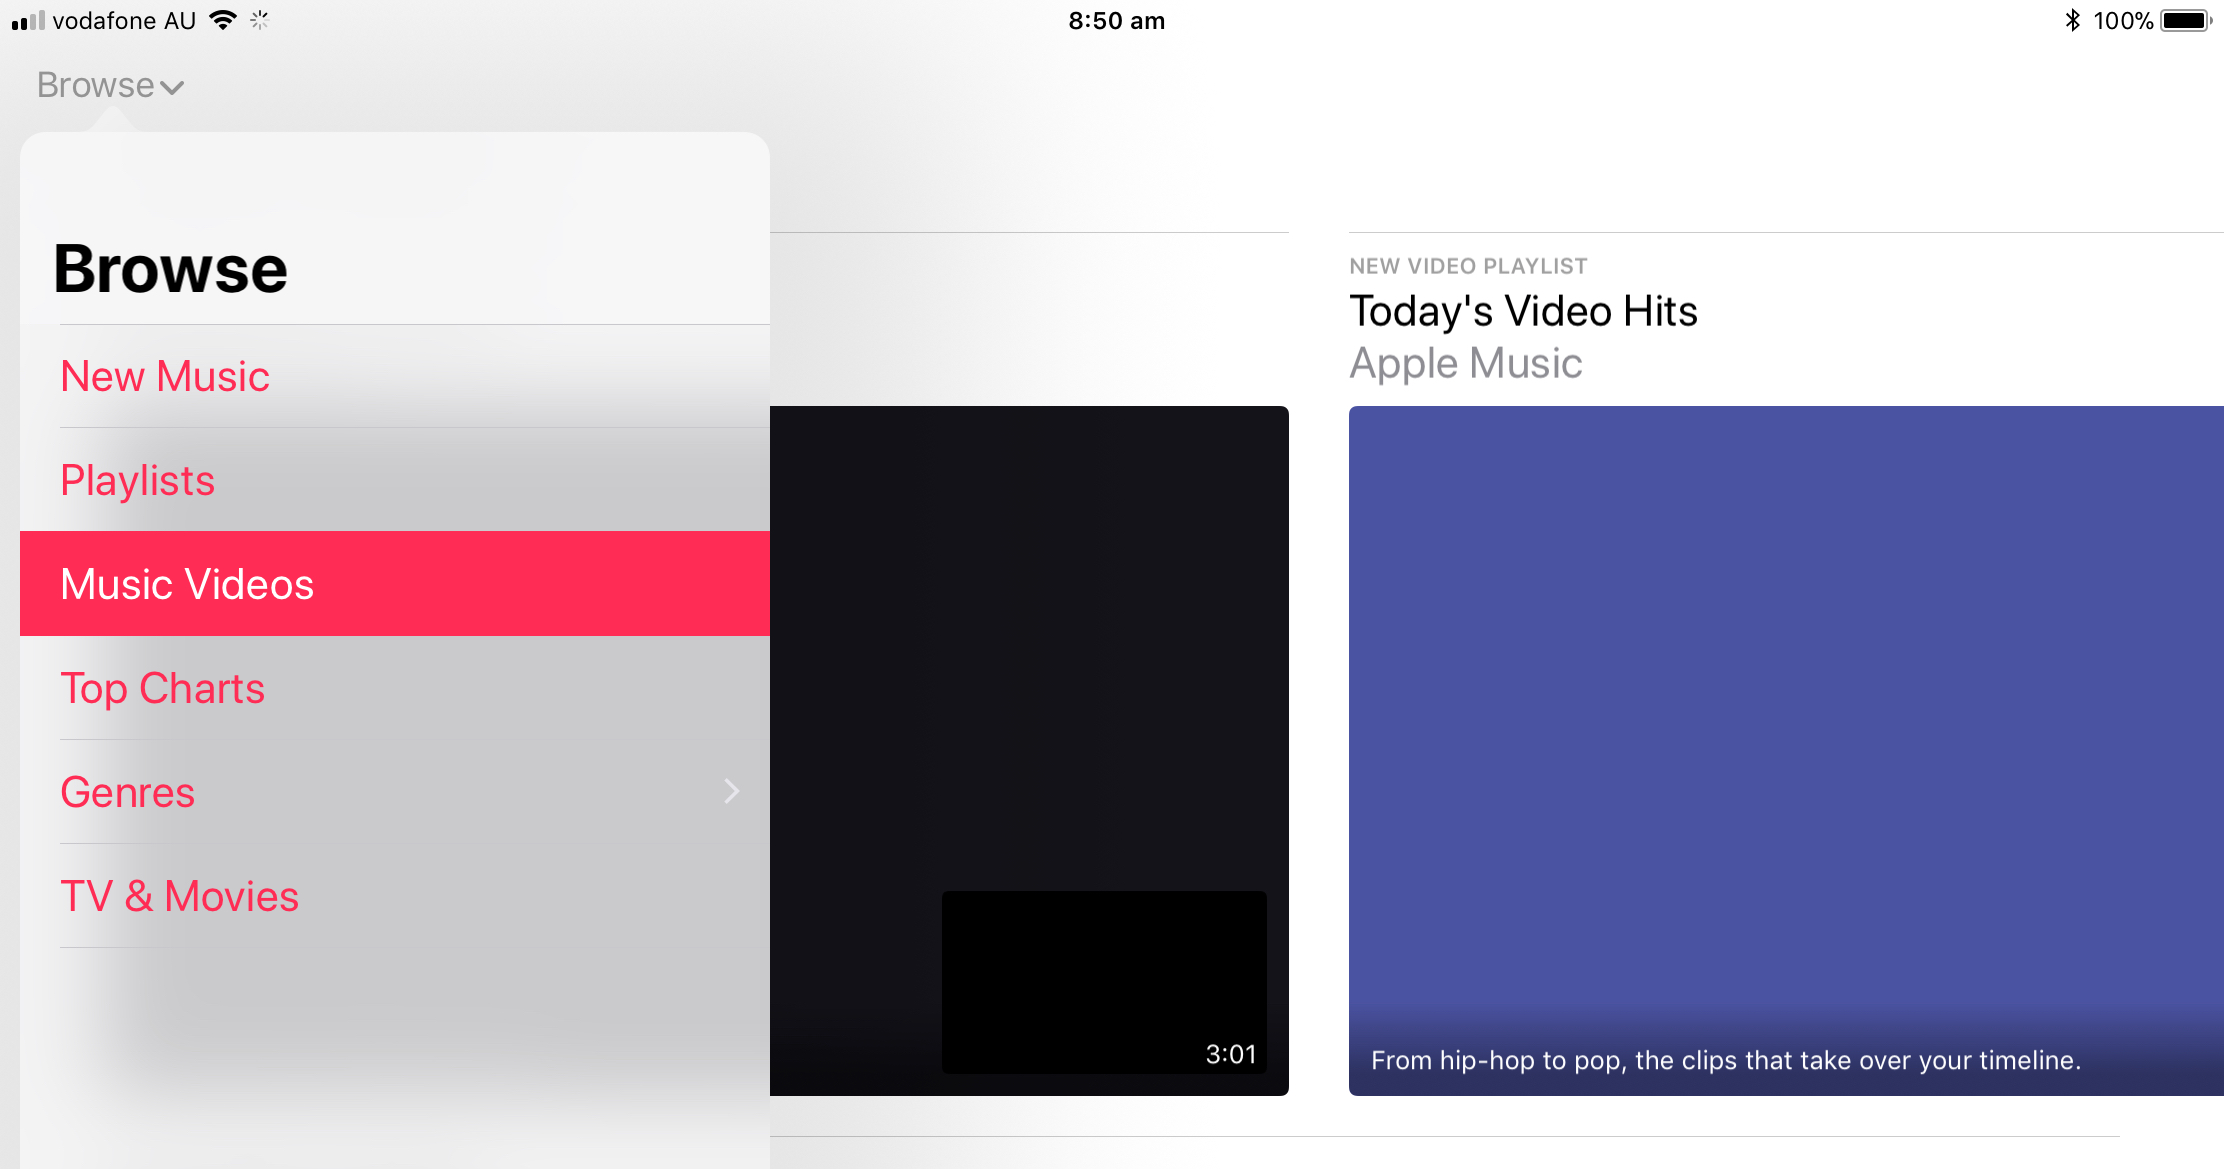Viewport: 2224px width, 1169px height.
Task: Tap the bold Browse heading in the popover
Action: tap(170, 269)
